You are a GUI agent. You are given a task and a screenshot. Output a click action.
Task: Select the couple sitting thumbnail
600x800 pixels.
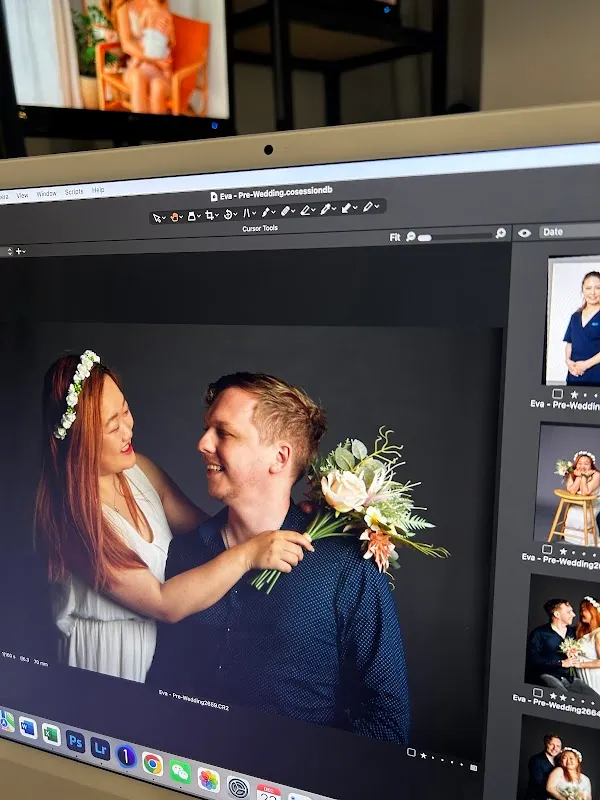(x=563, y=633)
